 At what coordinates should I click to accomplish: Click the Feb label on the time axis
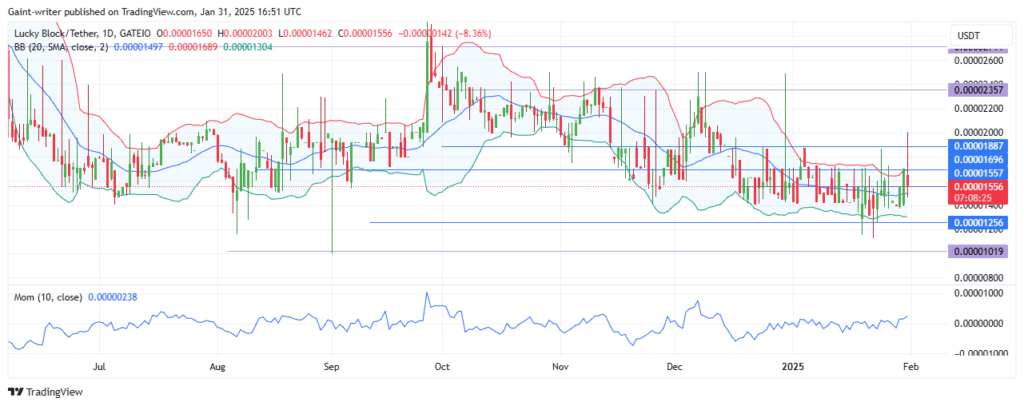click(911, 367)
